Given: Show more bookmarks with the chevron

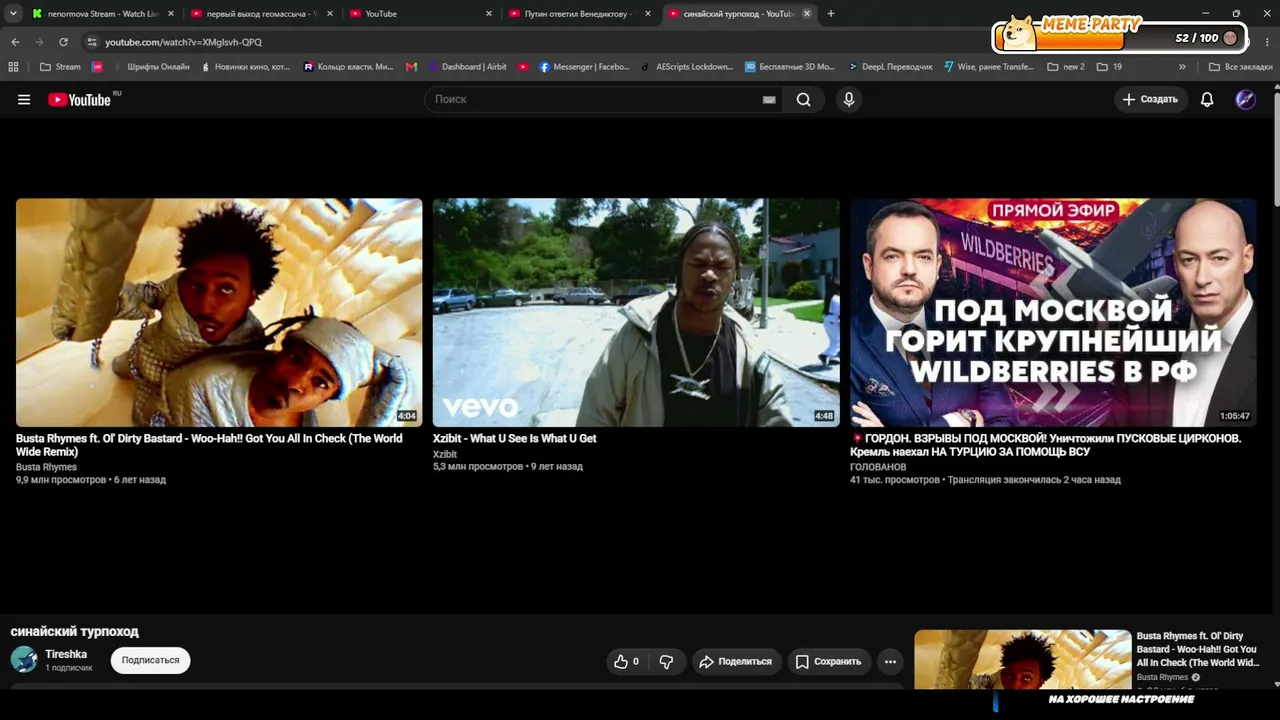Looking at the screenshot, I should pyautogui.click(x=1182, y=67).
